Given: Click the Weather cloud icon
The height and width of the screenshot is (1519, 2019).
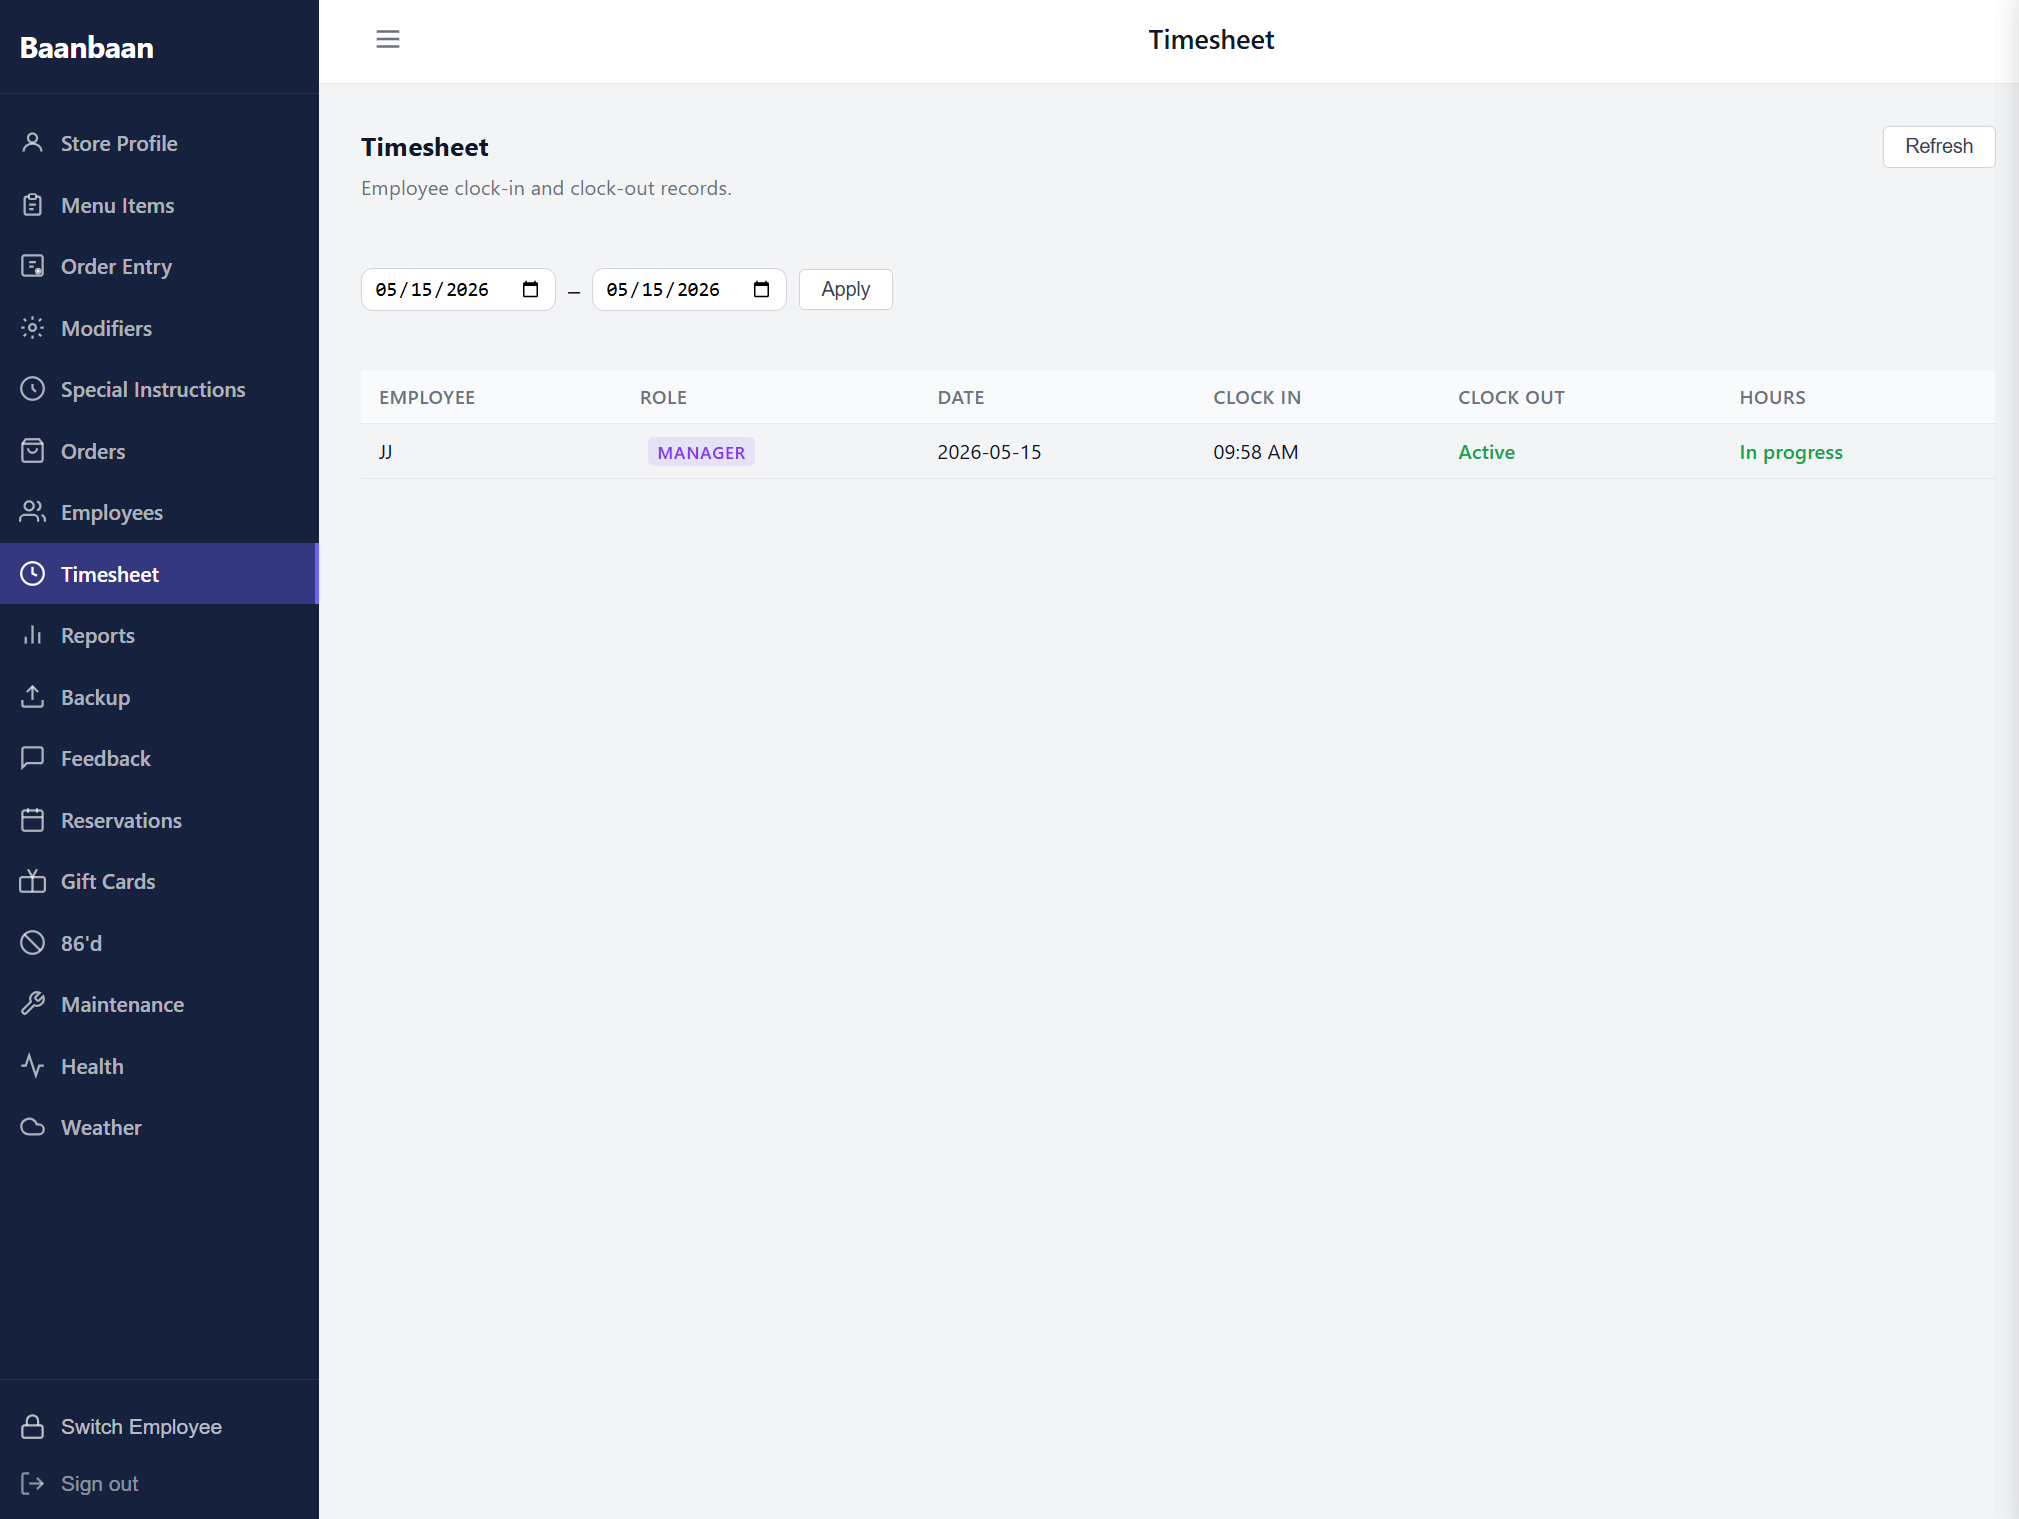Looking at the screenshot, I should 33,1127.
